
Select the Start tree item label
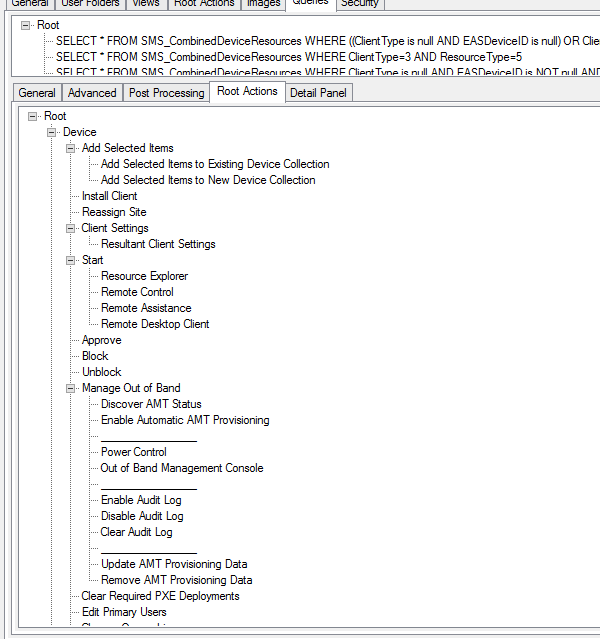click(92, 260)
